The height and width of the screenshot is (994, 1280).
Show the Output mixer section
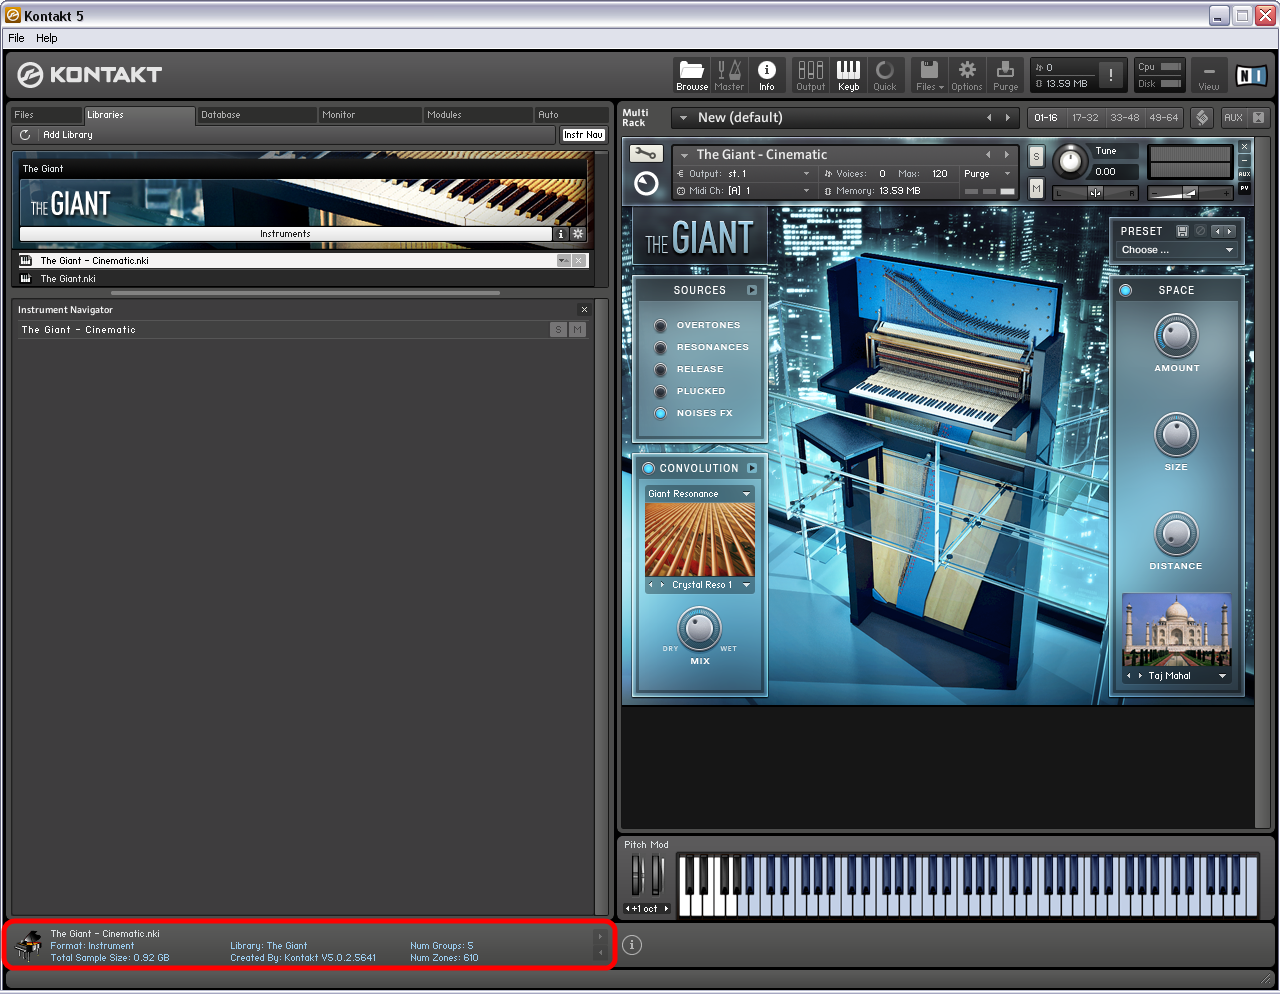click(x=811, y=75)
